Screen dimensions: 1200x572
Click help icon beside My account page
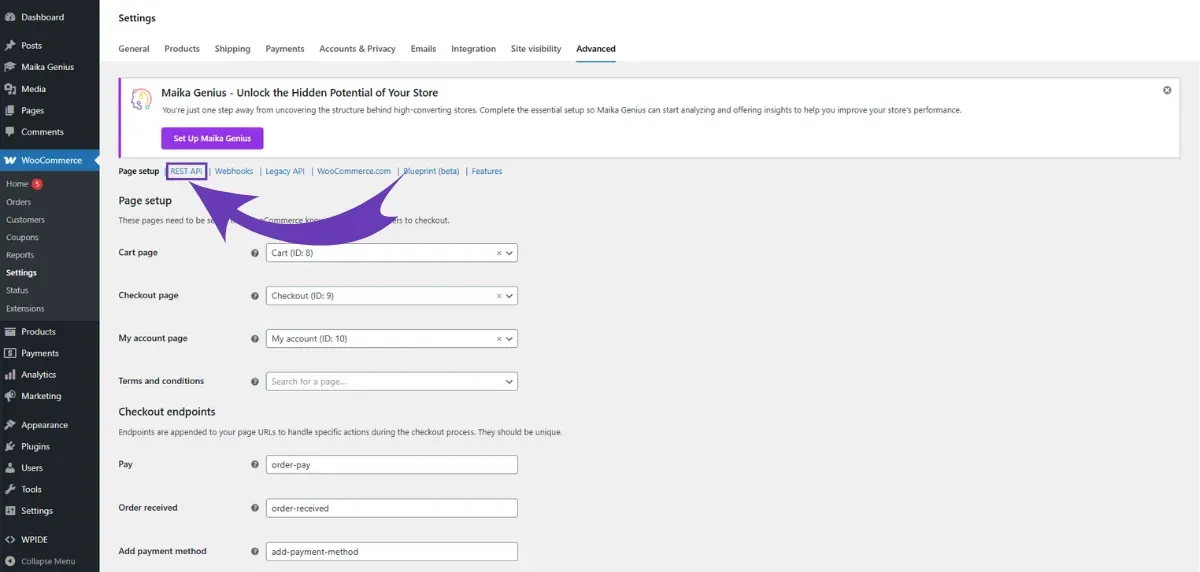pos(254,339)
